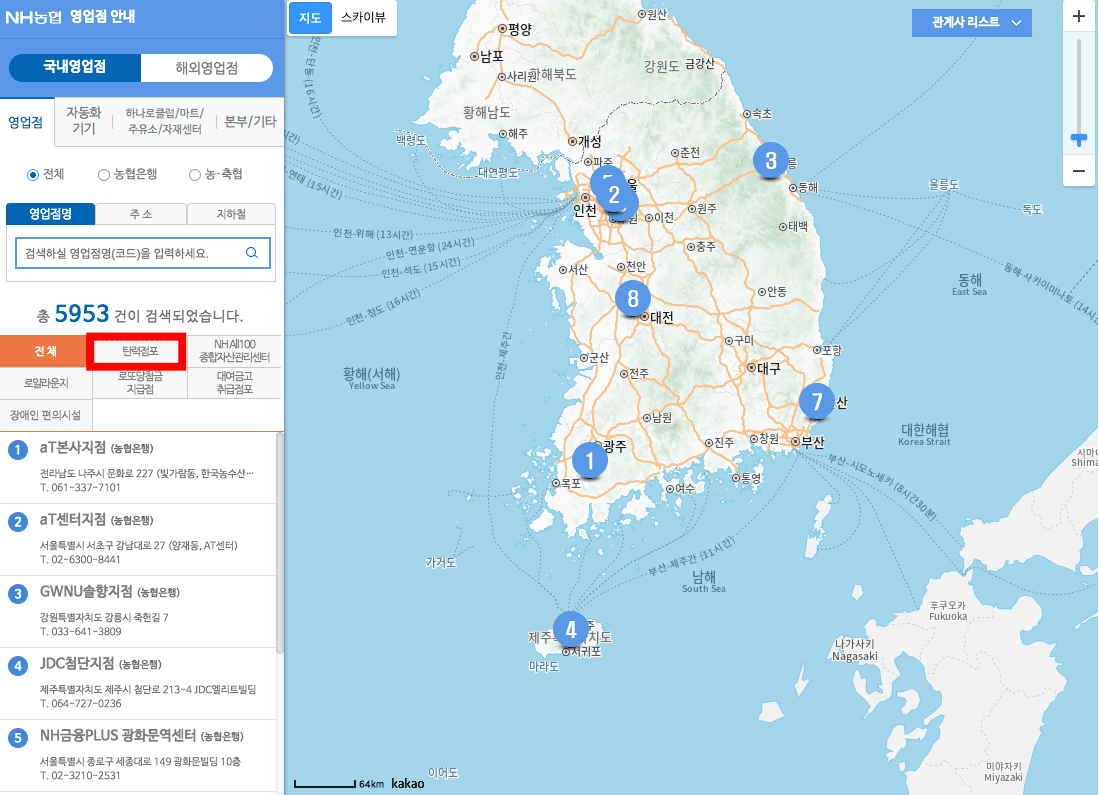1099x795 pixels.
Task: Select the 지하철 search tab
Action: [231, 214]
